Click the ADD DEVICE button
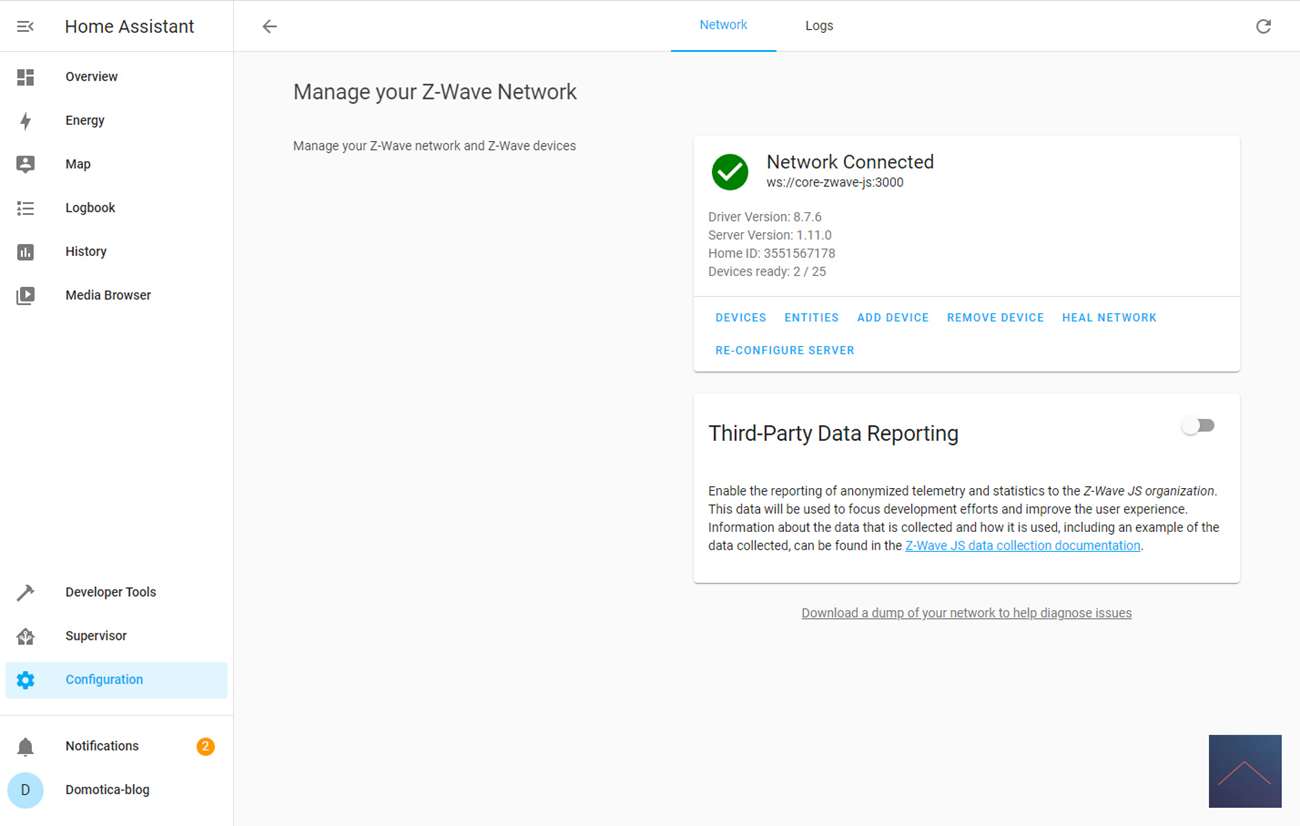 (892, 318)
